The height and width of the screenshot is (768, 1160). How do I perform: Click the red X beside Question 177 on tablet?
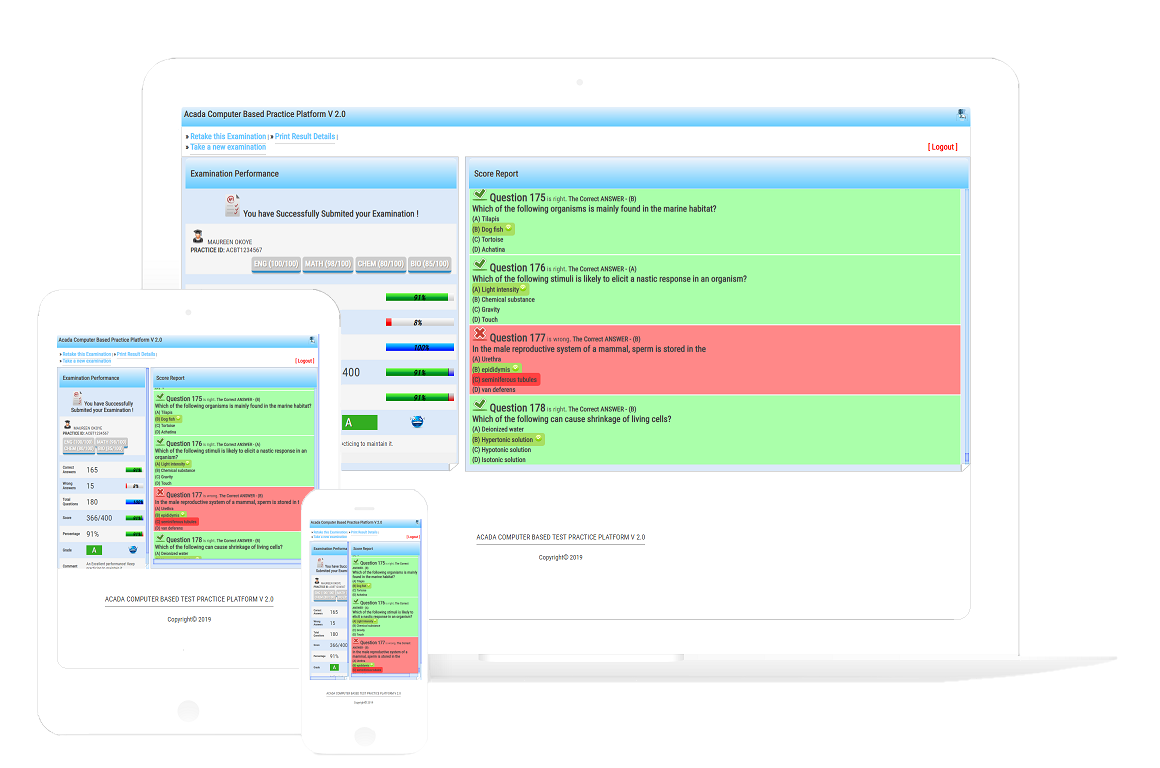pos(160,493)
